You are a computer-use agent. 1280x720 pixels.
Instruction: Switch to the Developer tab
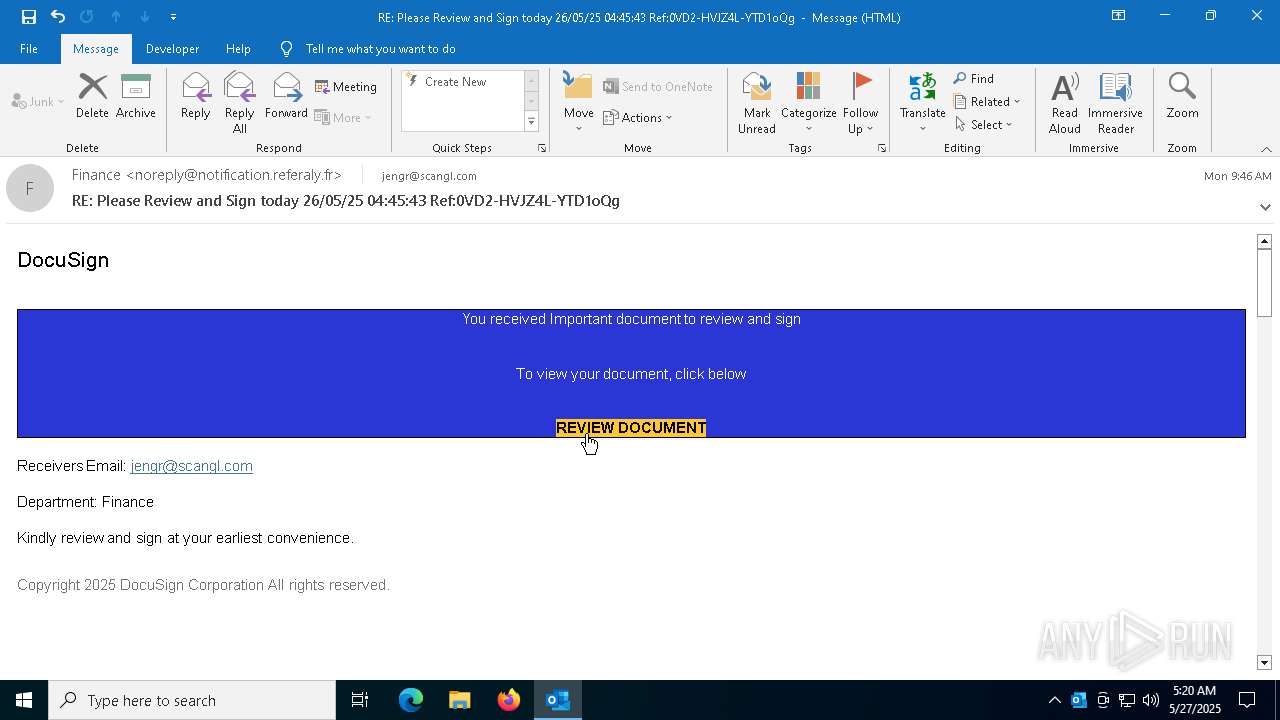(172, 49)
